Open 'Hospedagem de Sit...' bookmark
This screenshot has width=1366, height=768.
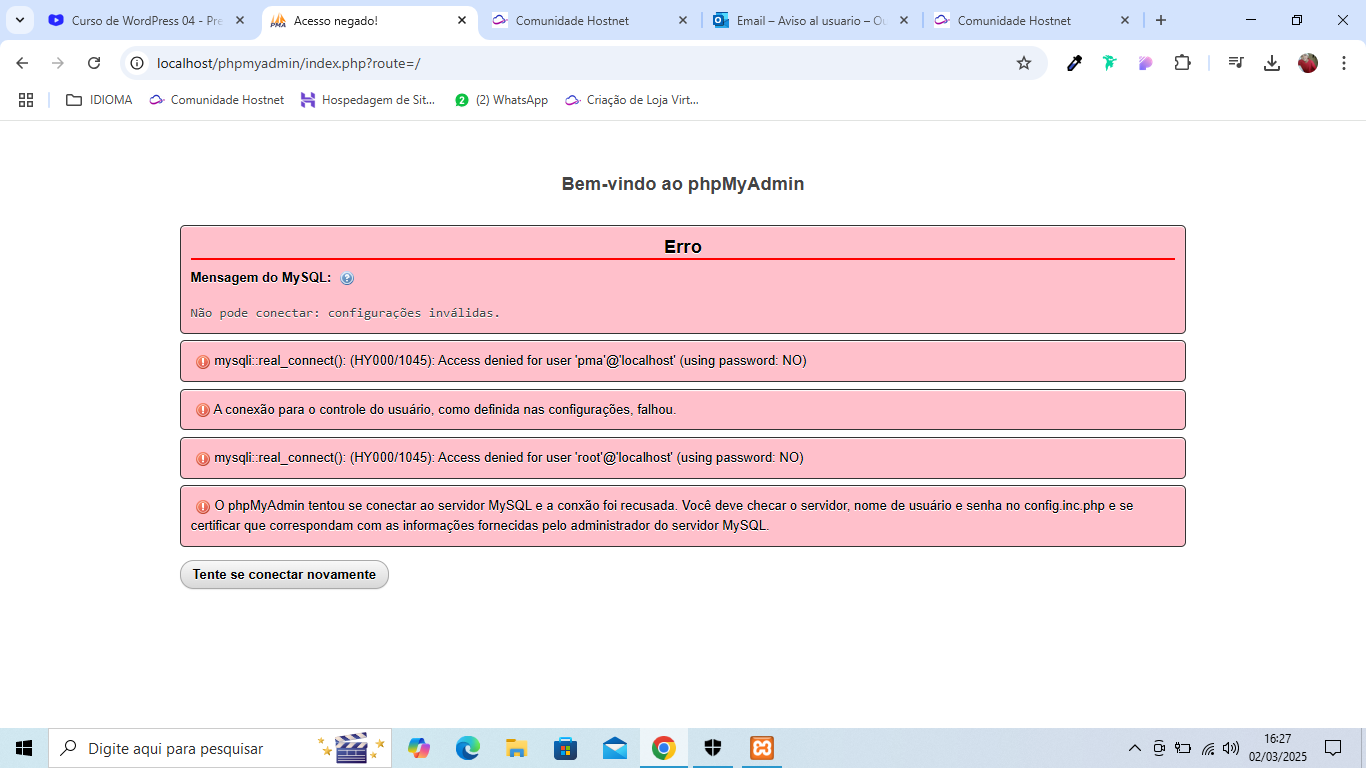[368, 100]
